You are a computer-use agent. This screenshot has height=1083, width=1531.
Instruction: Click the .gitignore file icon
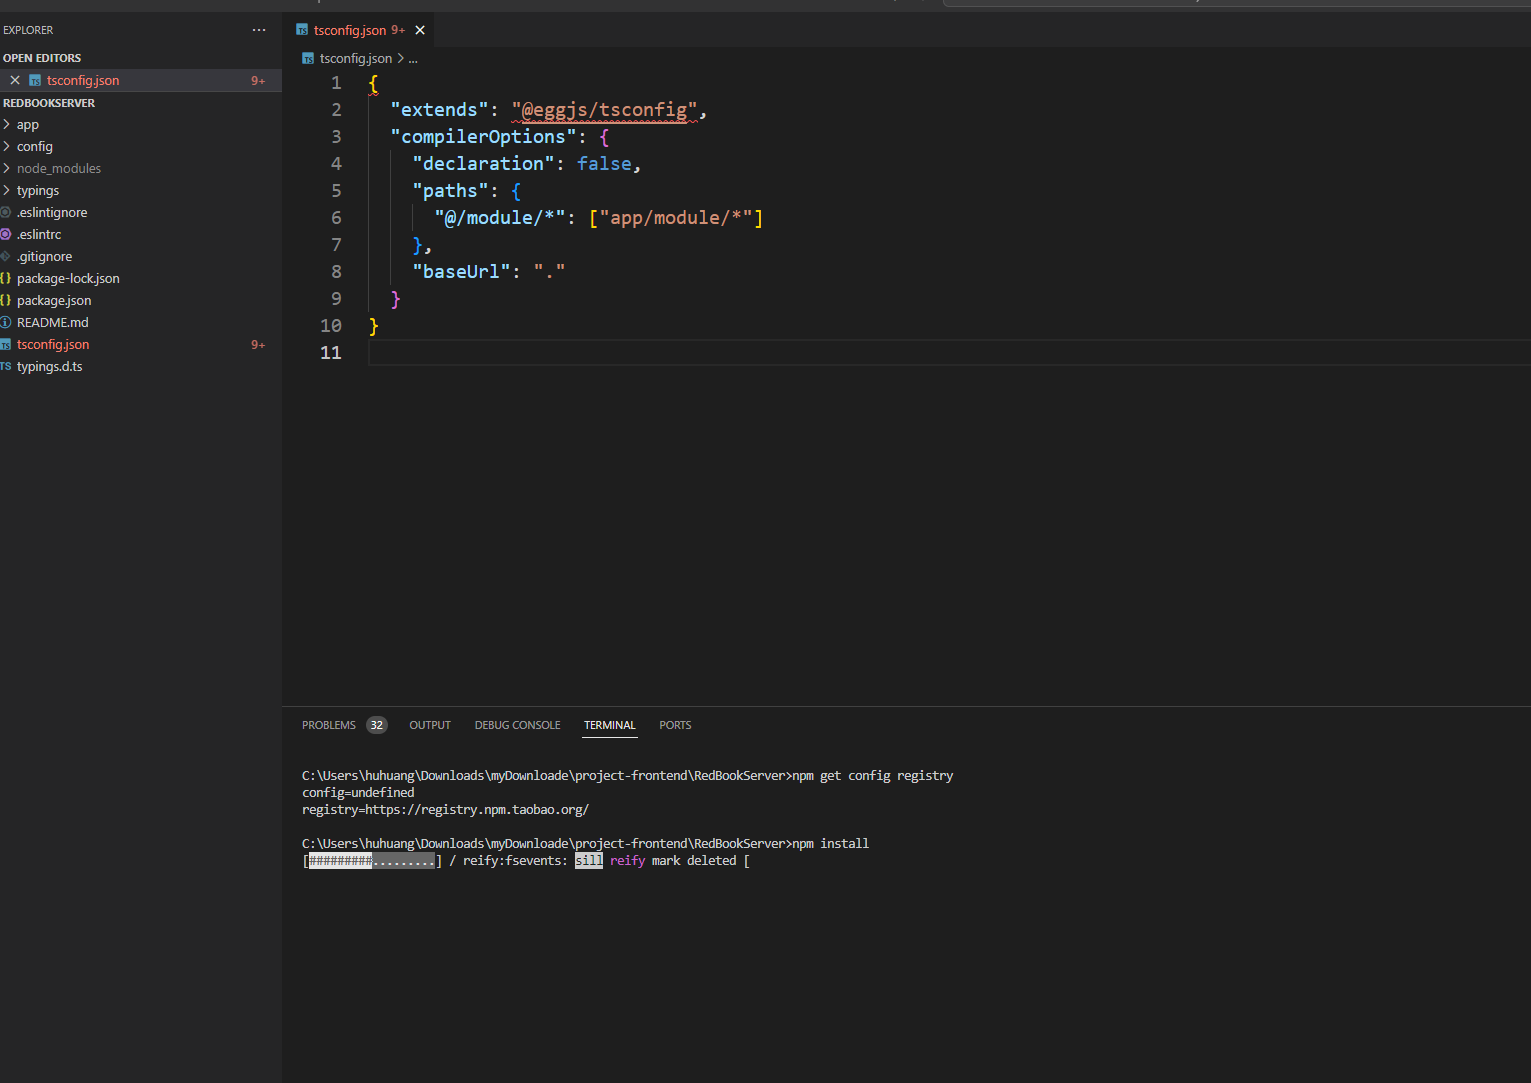[x=6, y=256]
